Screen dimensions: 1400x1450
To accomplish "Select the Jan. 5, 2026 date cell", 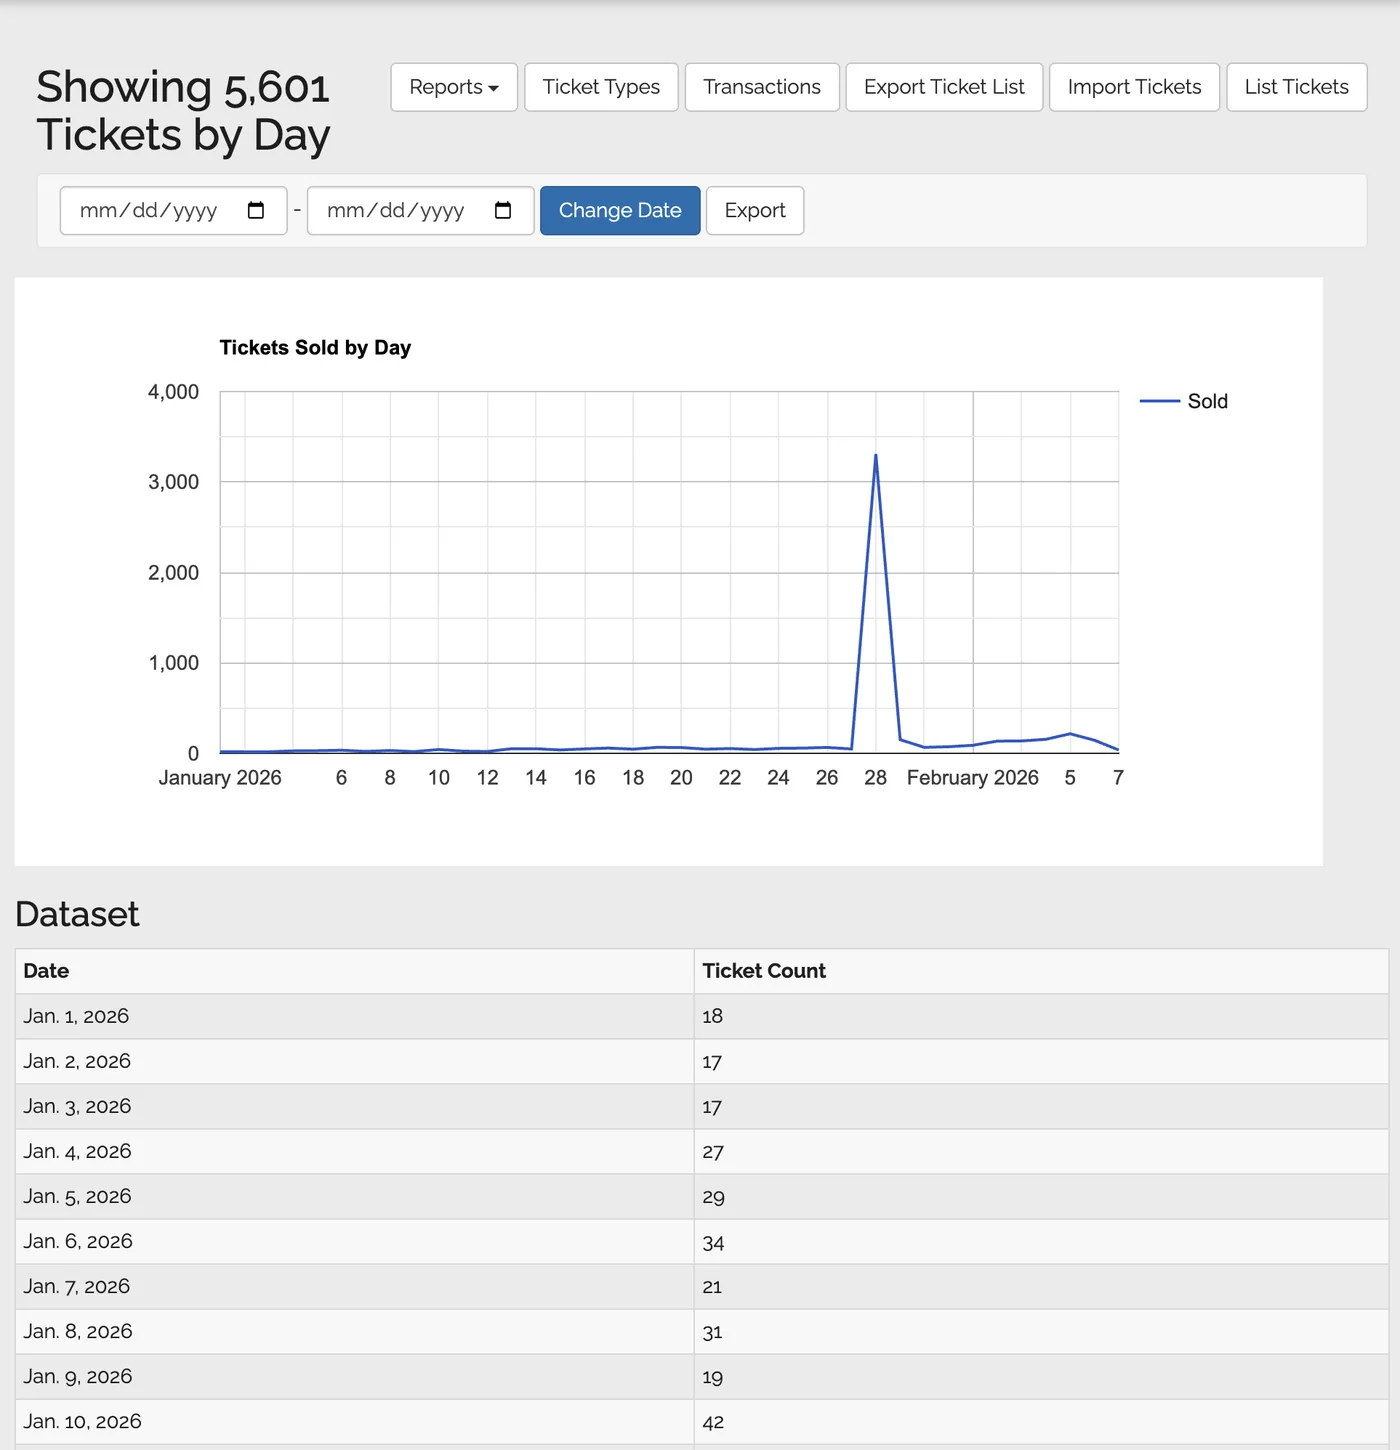I will click(354, 1196).
